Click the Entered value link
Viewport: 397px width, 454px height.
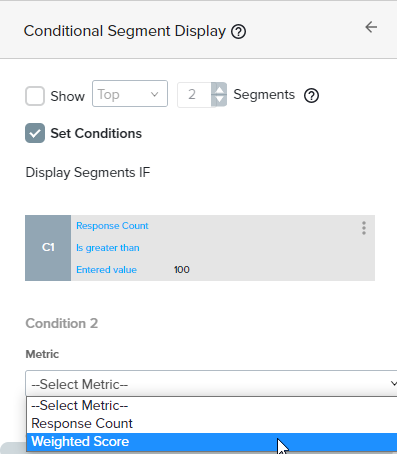106,270
